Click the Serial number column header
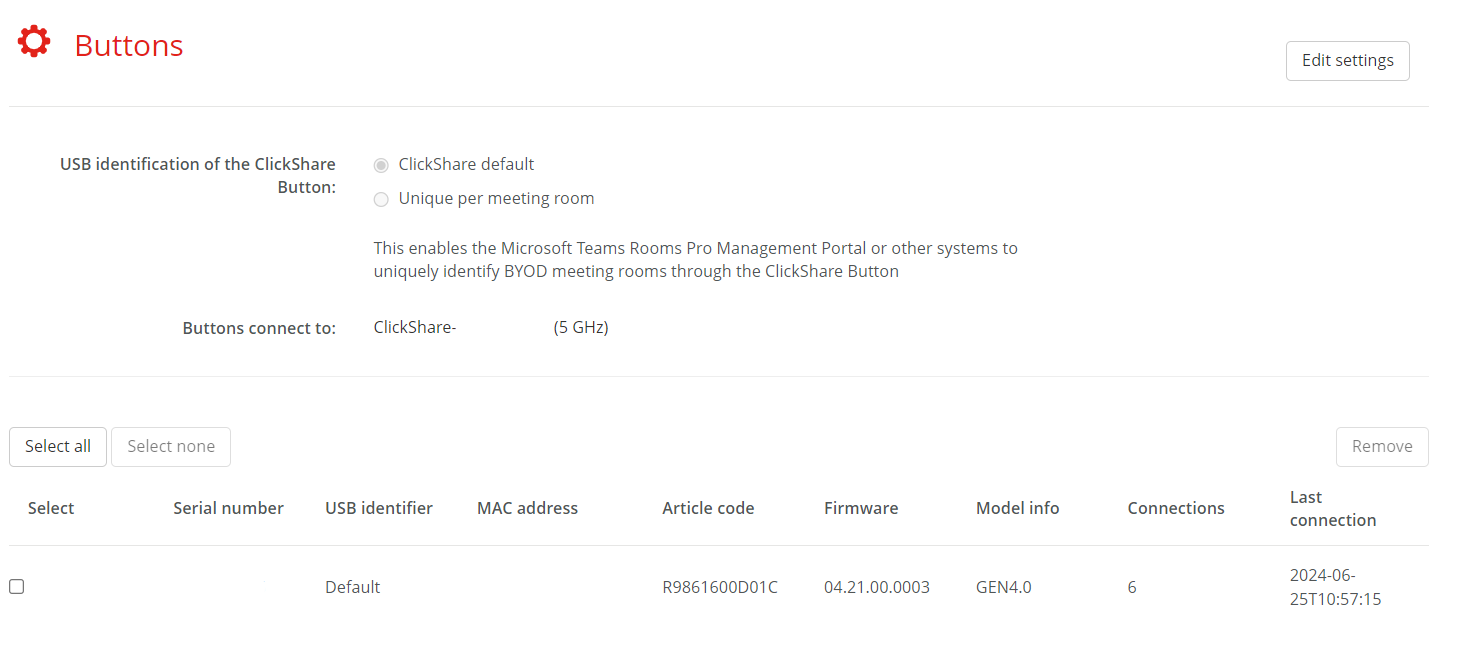The image size is (1465, 658). pos(228,508)
